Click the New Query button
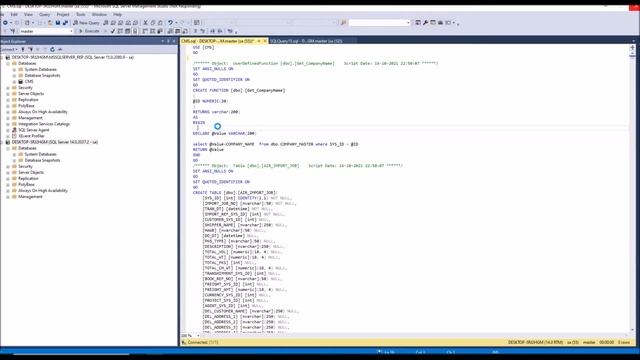This screenshot has height=360, width=640. point(86,23)
